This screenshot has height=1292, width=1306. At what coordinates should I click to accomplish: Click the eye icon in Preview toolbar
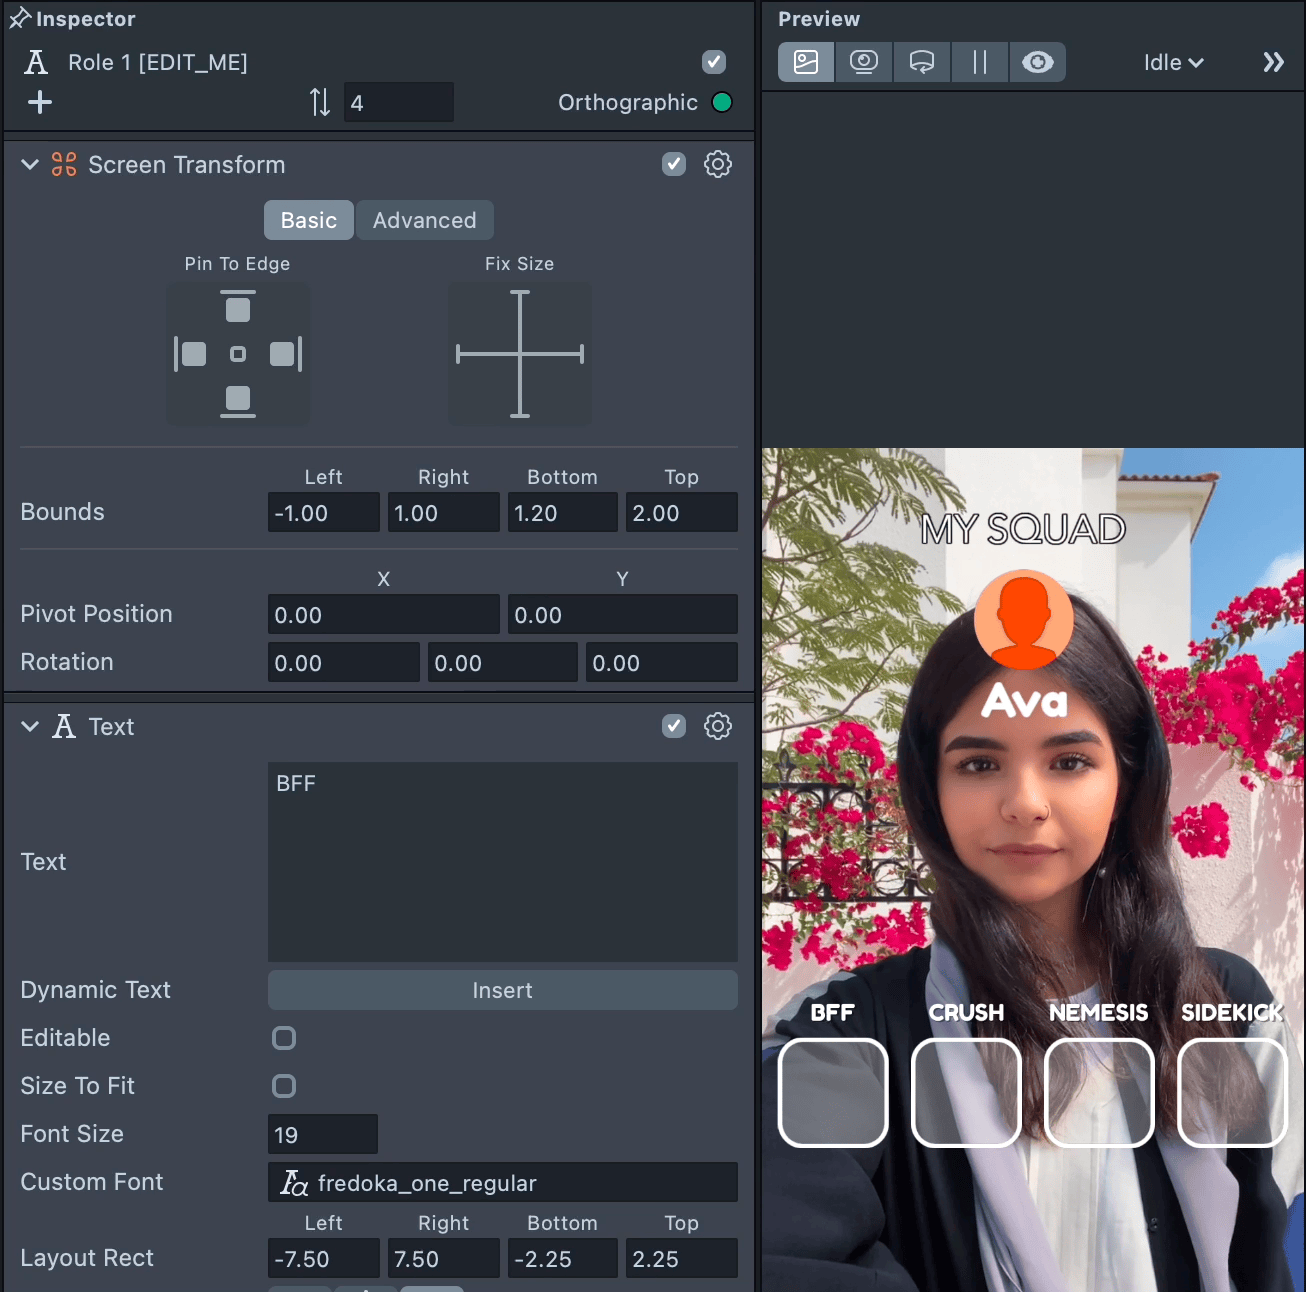[1037, 62]
